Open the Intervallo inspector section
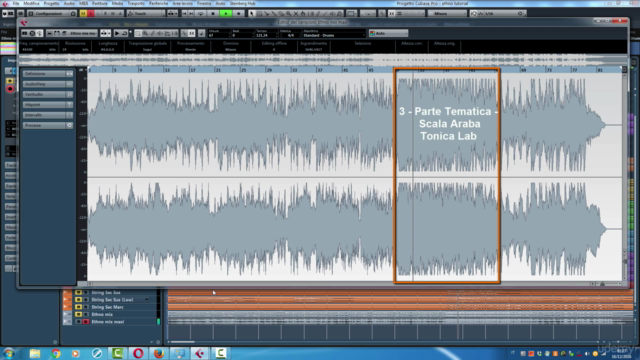This screenshot has width=640, height=360. (48, 115)
